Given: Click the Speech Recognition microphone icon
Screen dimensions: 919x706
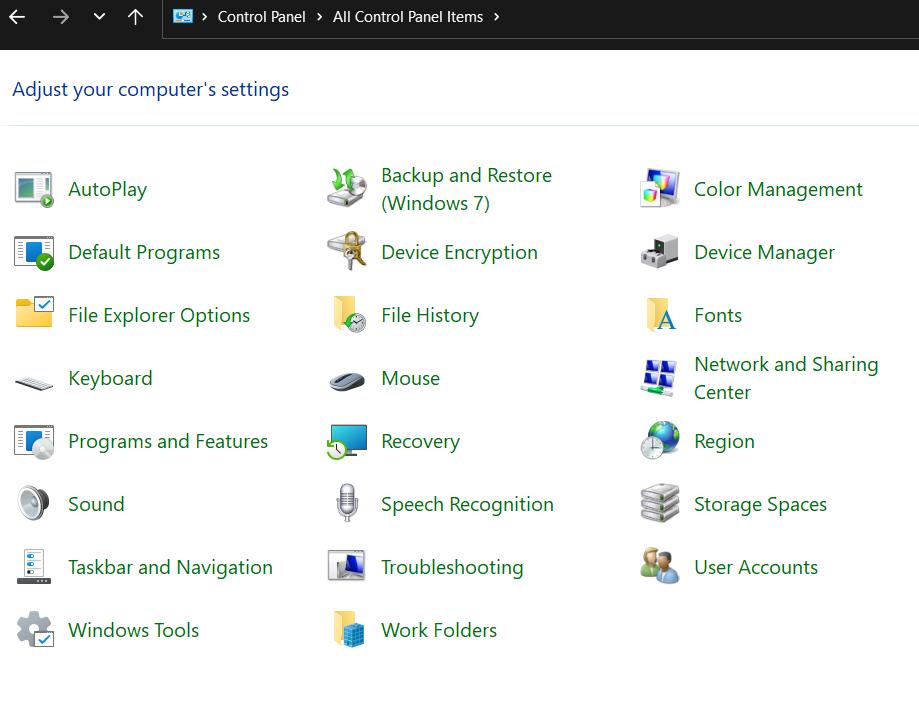Looking at the screenshot, I should tap(347, 503).
